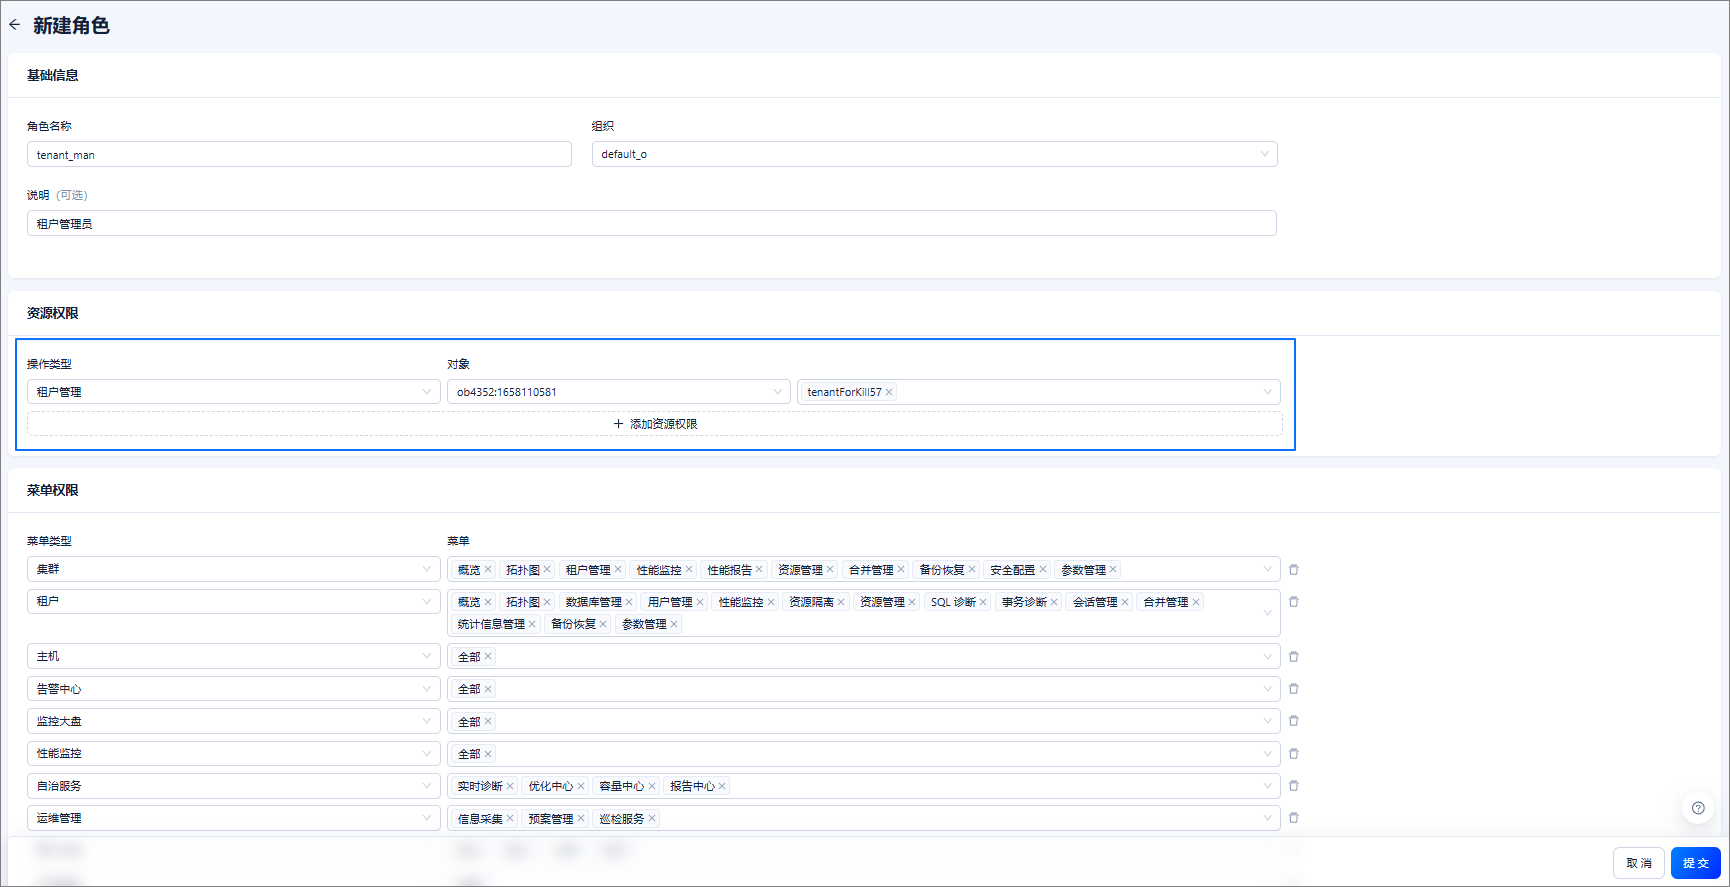The image size is (1730, 887).
Task: Delete the 自治服务 menu permission row
Action: 1293,785
